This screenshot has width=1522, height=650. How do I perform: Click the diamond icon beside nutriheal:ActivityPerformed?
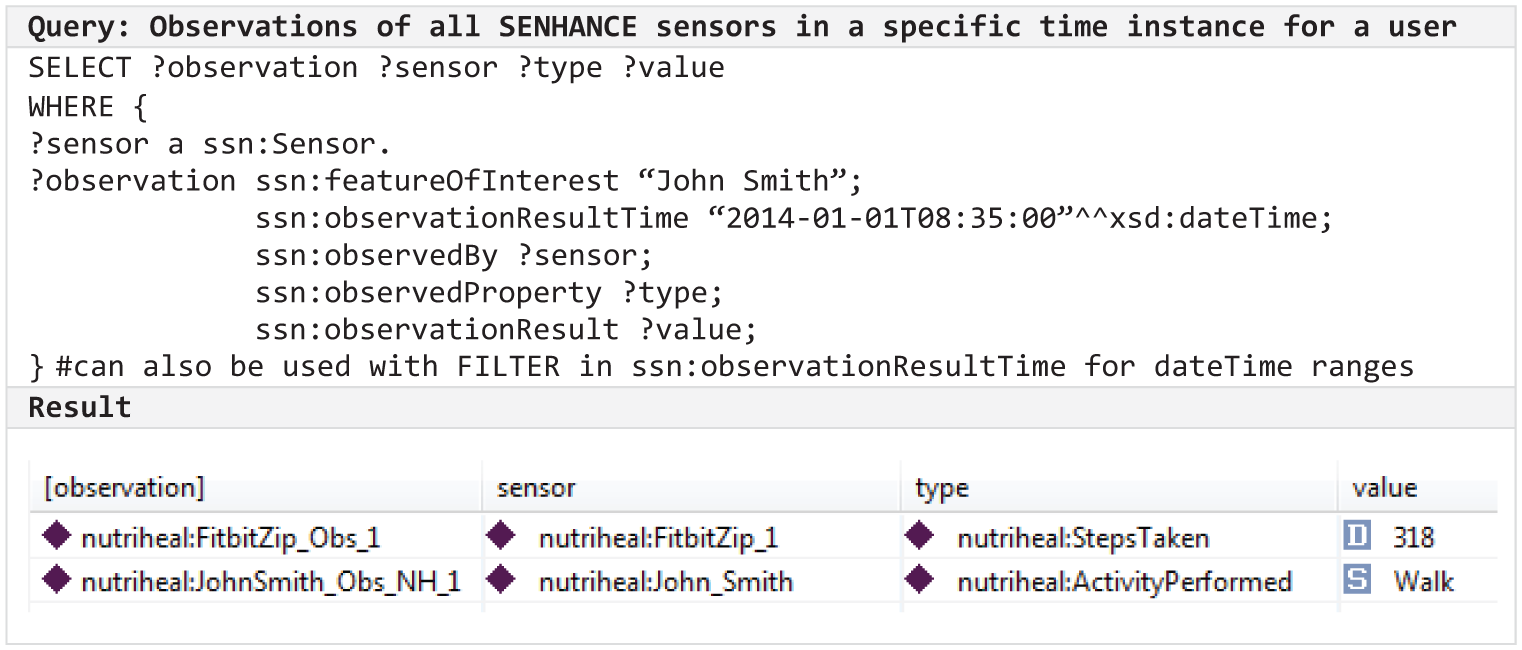click(919, 579)
